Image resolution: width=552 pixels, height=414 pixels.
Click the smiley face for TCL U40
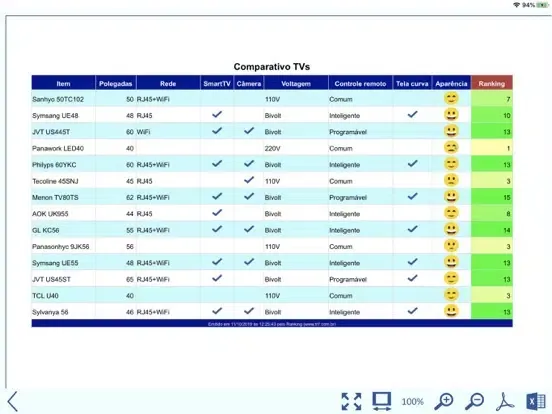click(451, 295)
